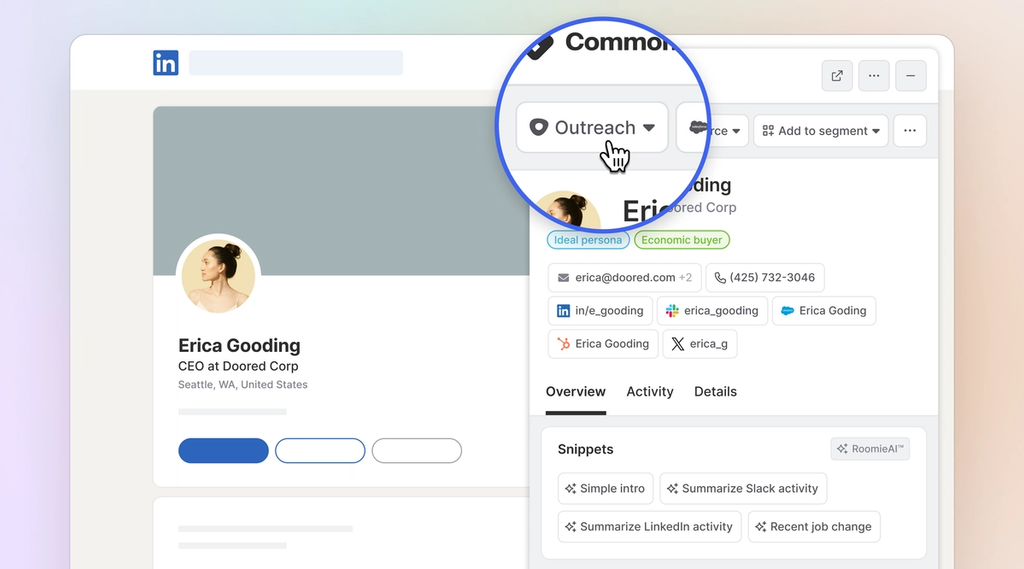Image resolution: width=1024 pixels, height=569 pixels.
Task: Click Erica Gooding's LinkedIn profile photo
Action: [x=218, y=276]
